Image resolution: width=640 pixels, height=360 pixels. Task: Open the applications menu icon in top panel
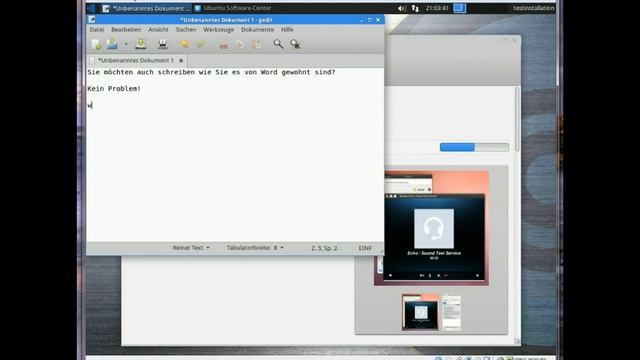point(91,8)
